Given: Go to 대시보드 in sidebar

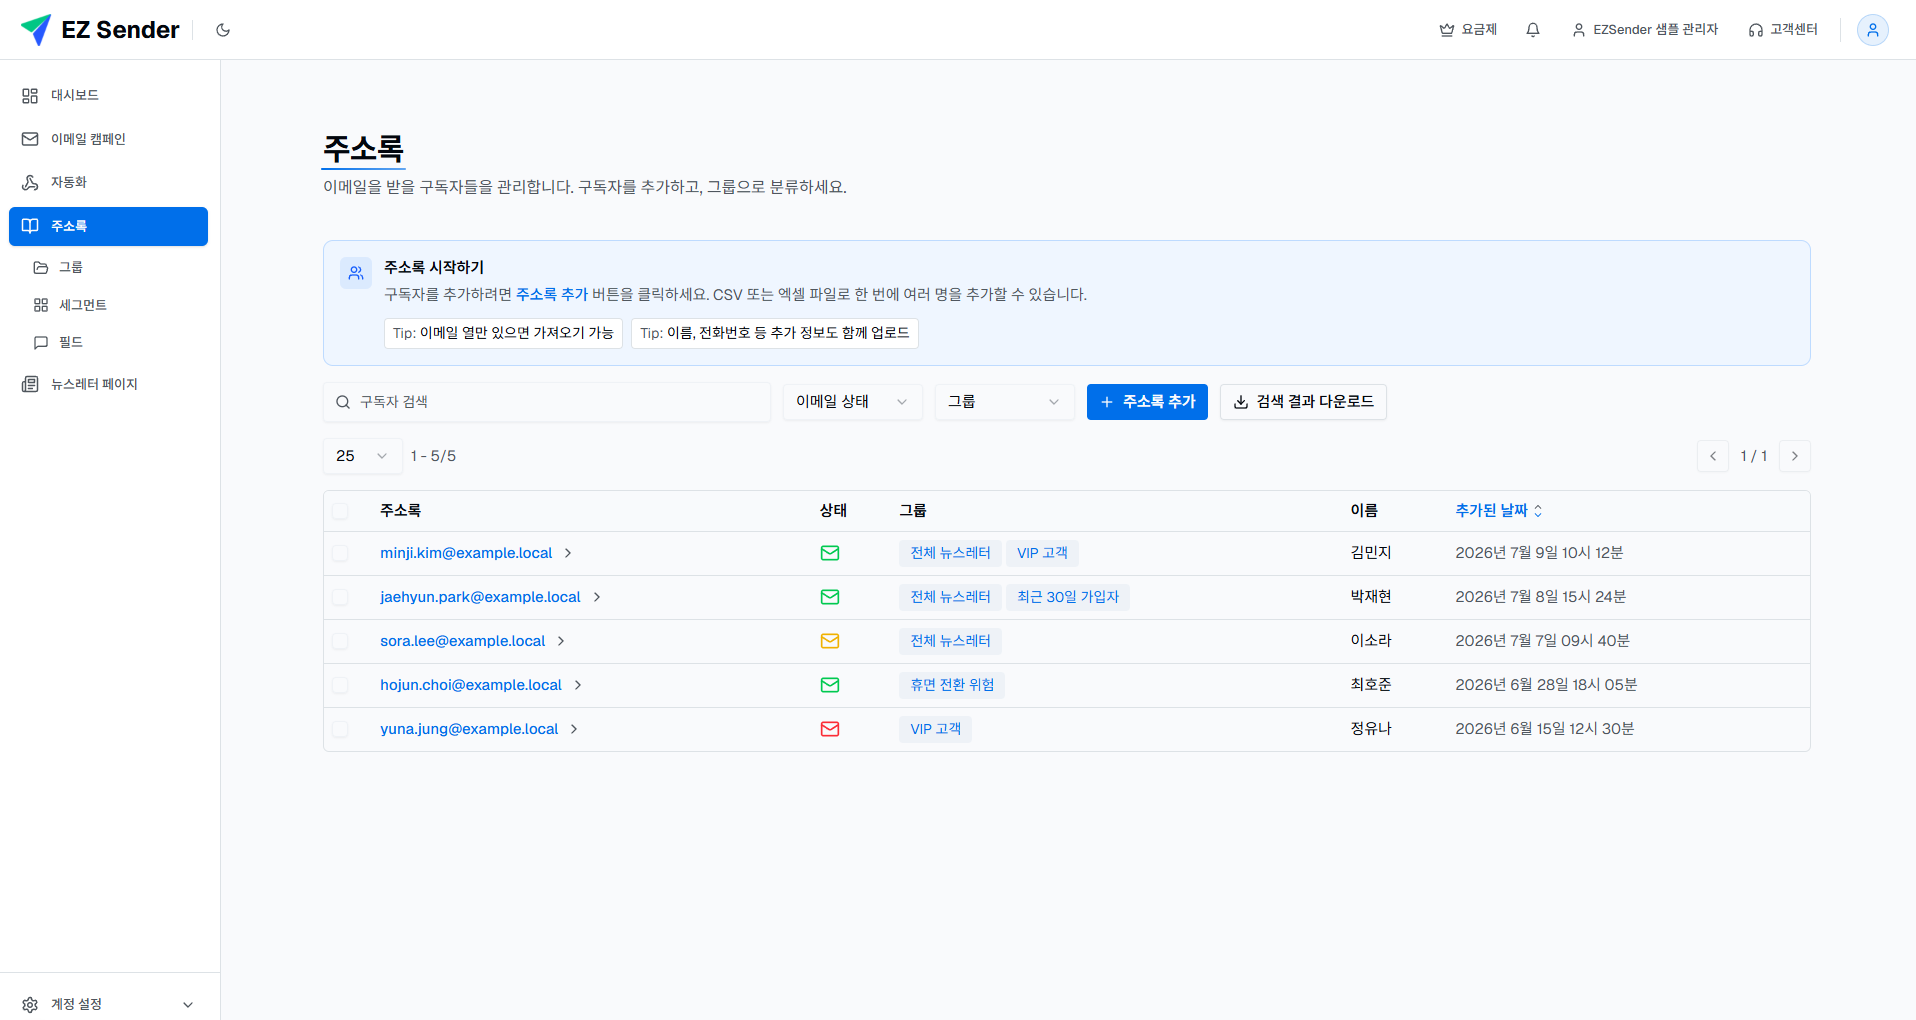Looking at the screenshot, I should pyautogui.click(x=108, y=95).
